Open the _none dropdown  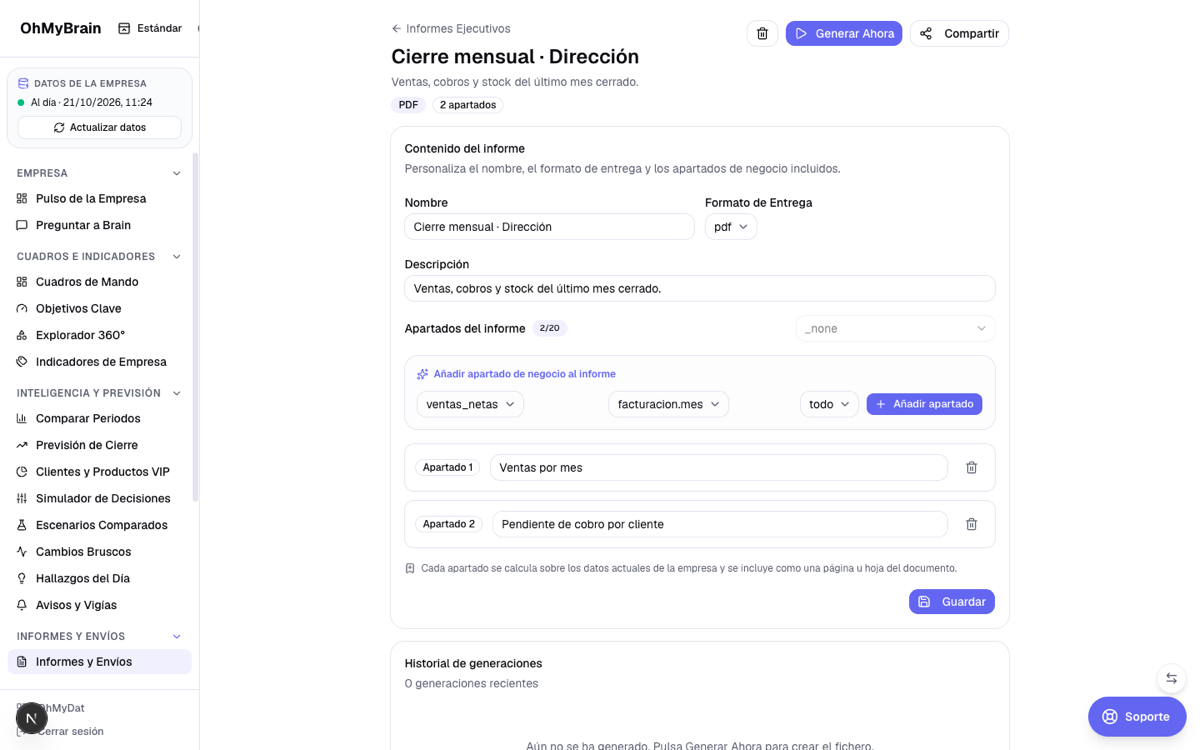(x=895, y=328)
